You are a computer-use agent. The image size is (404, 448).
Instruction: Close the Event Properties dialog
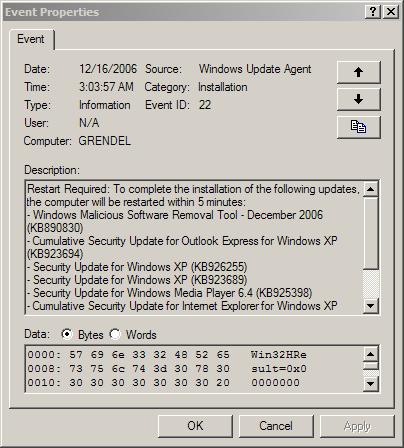tap(391, 12)
